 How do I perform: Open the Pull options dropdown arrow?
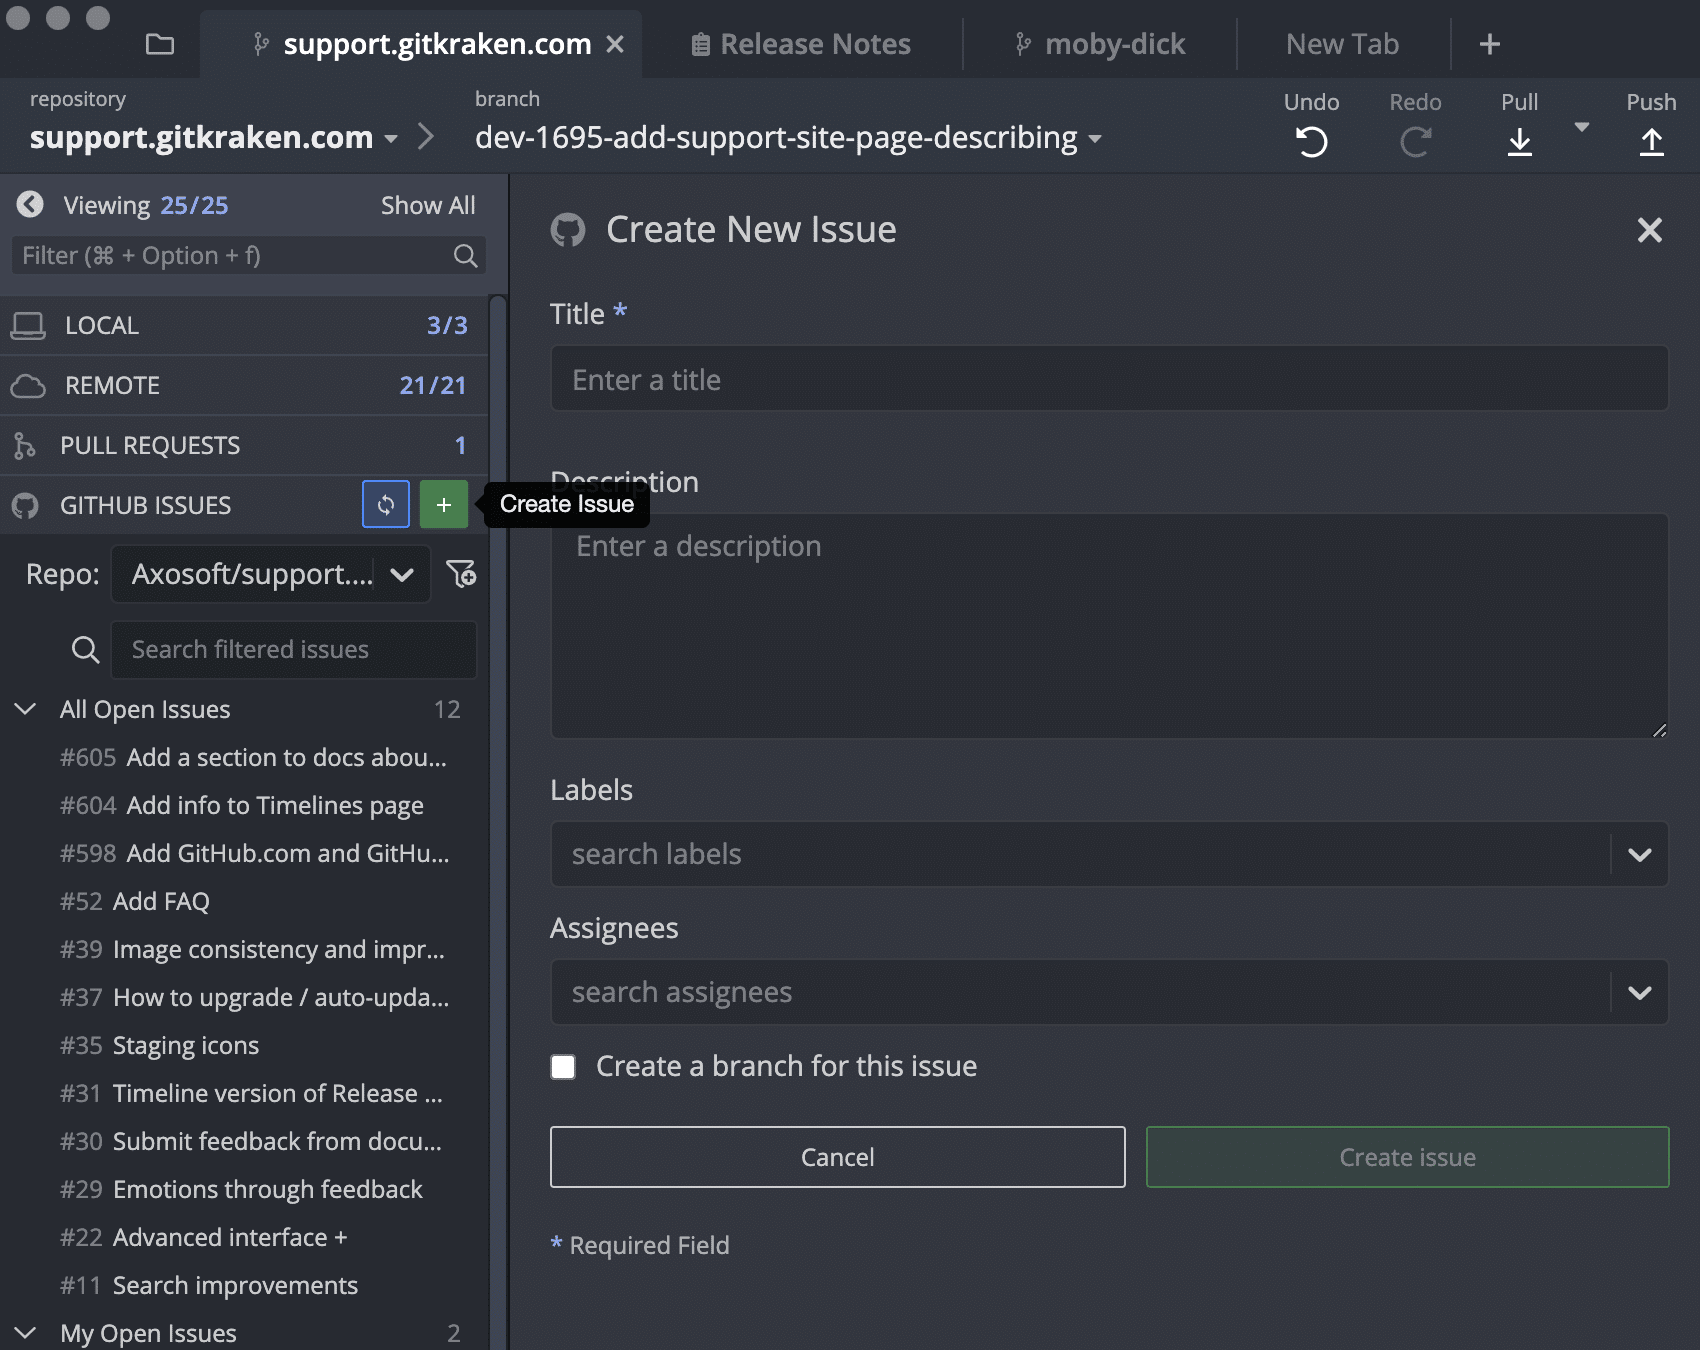1582,127
